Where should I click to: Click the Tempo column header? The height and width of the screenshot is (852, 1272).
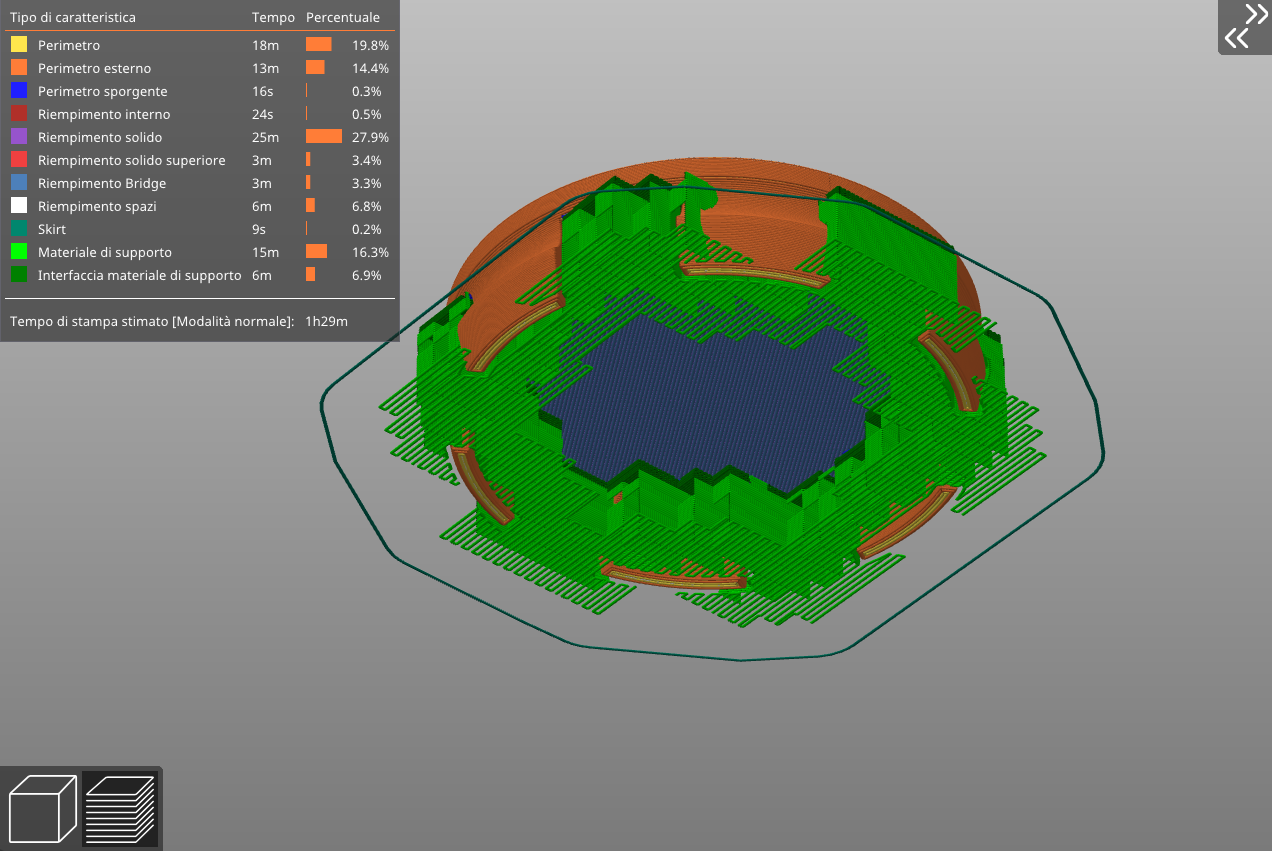[273, 18]
